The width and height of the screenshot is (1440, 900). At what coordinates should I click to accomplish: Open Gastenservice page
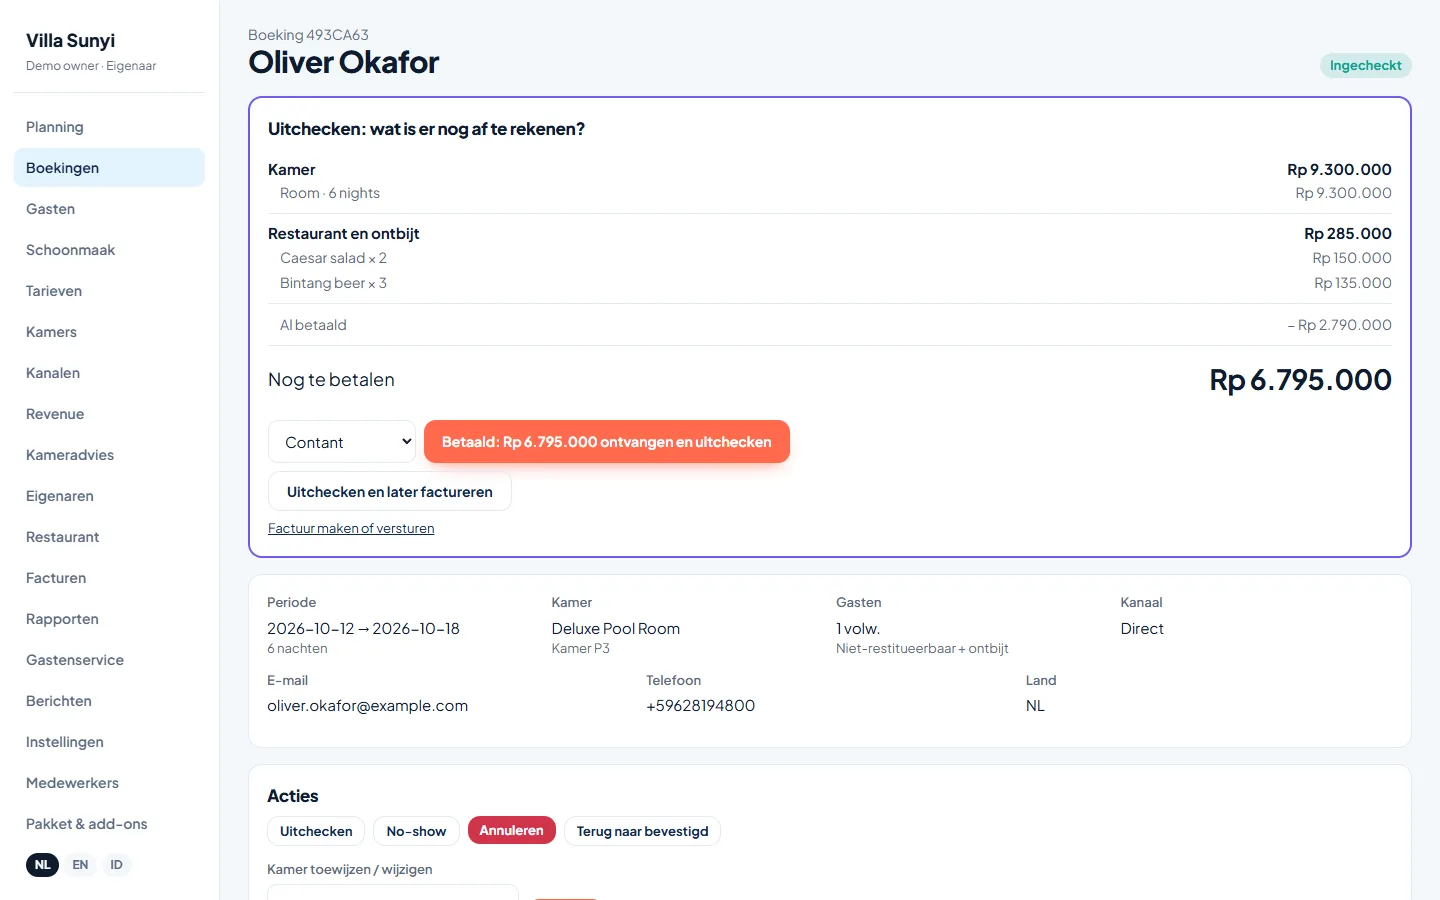[x=109, y=660]
